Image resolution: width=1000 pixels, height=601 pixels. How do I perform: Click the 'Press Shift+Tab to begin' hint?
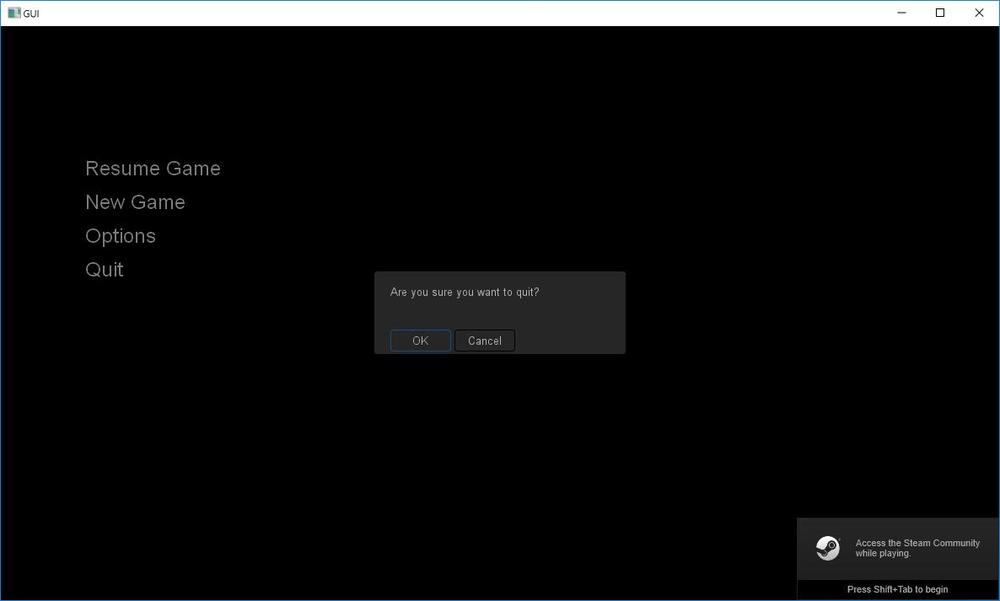pos(897,590)
